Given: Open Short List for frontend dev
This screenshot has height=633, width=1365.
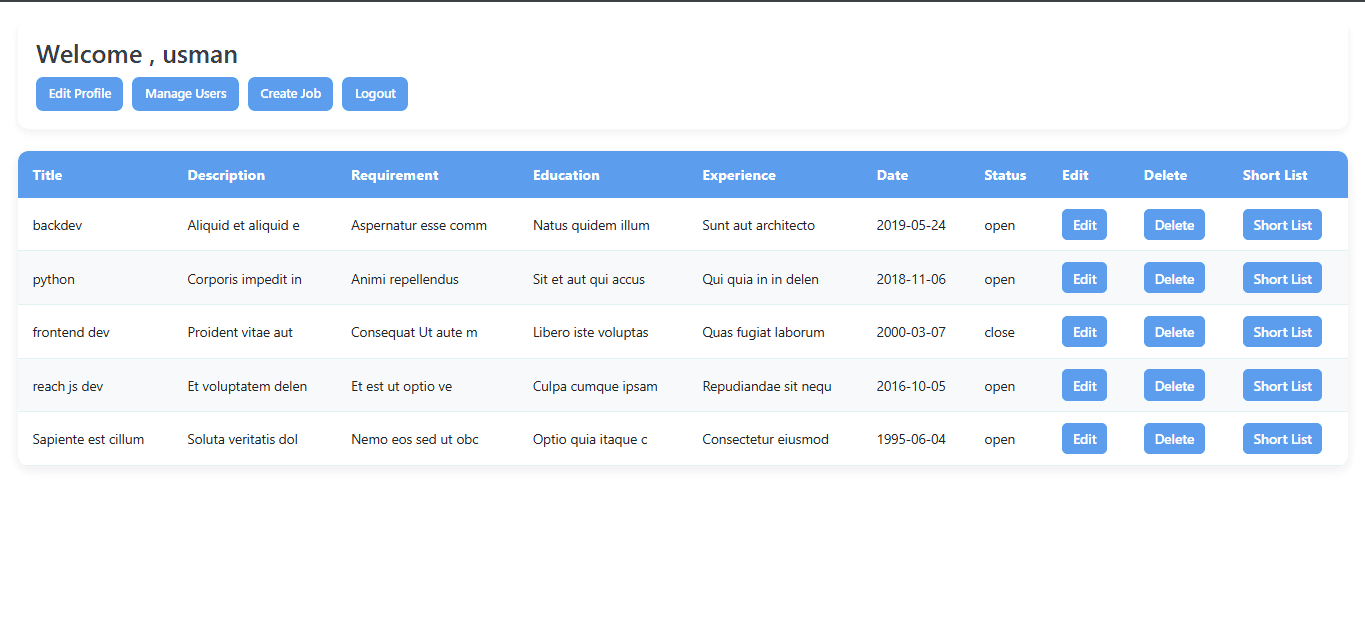Looking at the screenshot, I should (x=1282, y=332).
